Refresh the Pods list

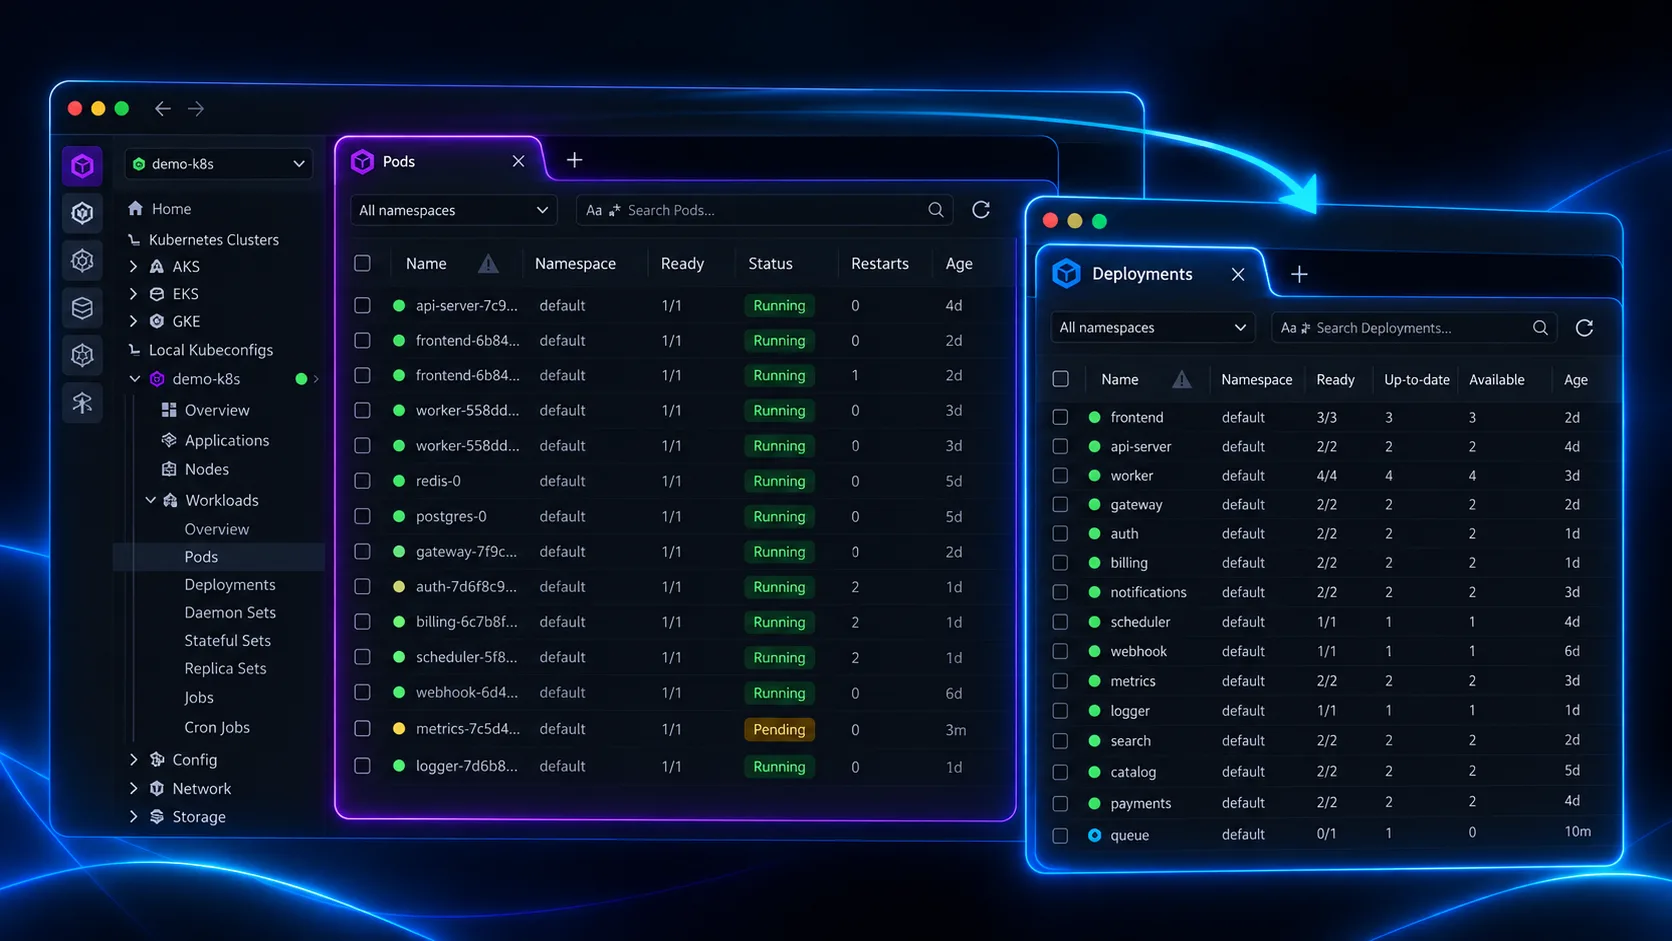[x=981, y=210]
